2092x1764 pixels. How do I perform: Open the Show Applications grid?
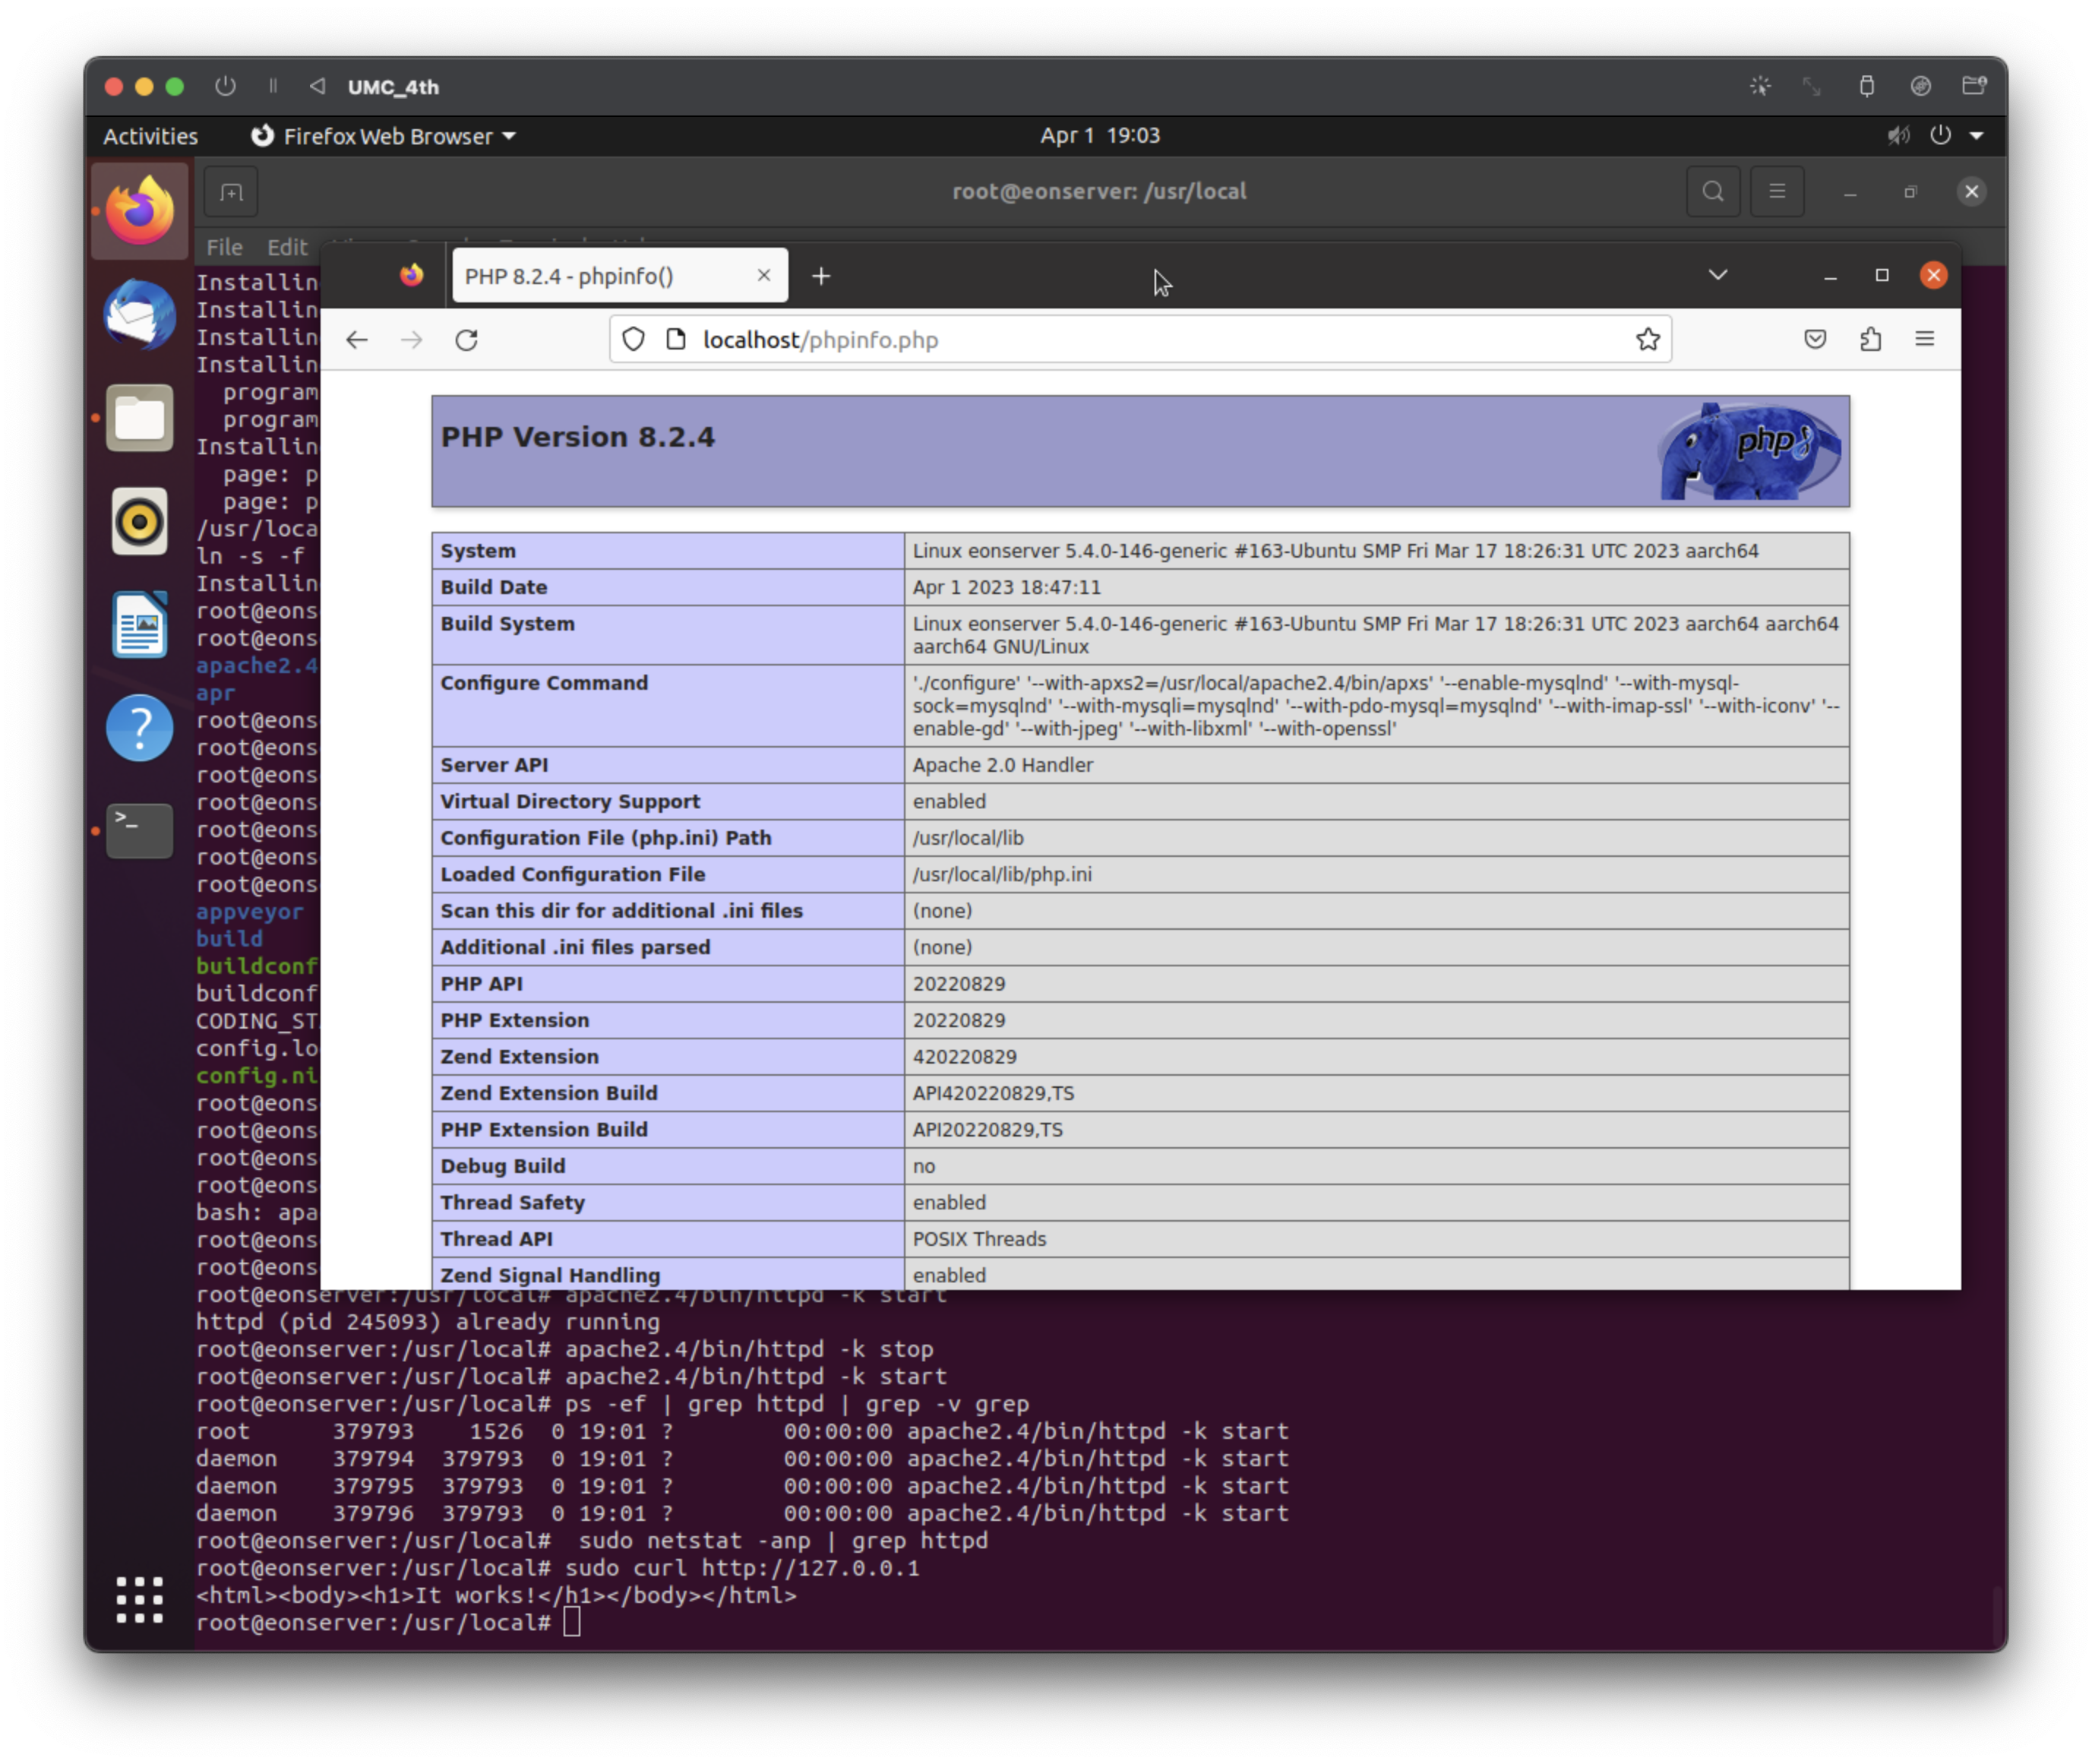pyautogui.click(x=140, y=1599)
